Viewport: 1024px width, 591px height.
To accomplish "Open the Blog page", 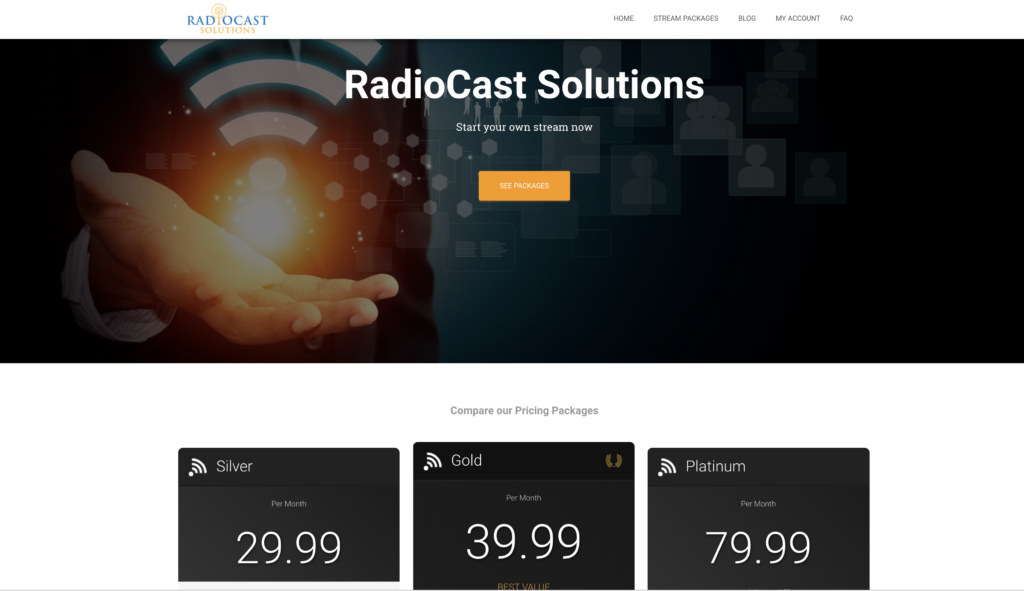I will pos(747,18).
